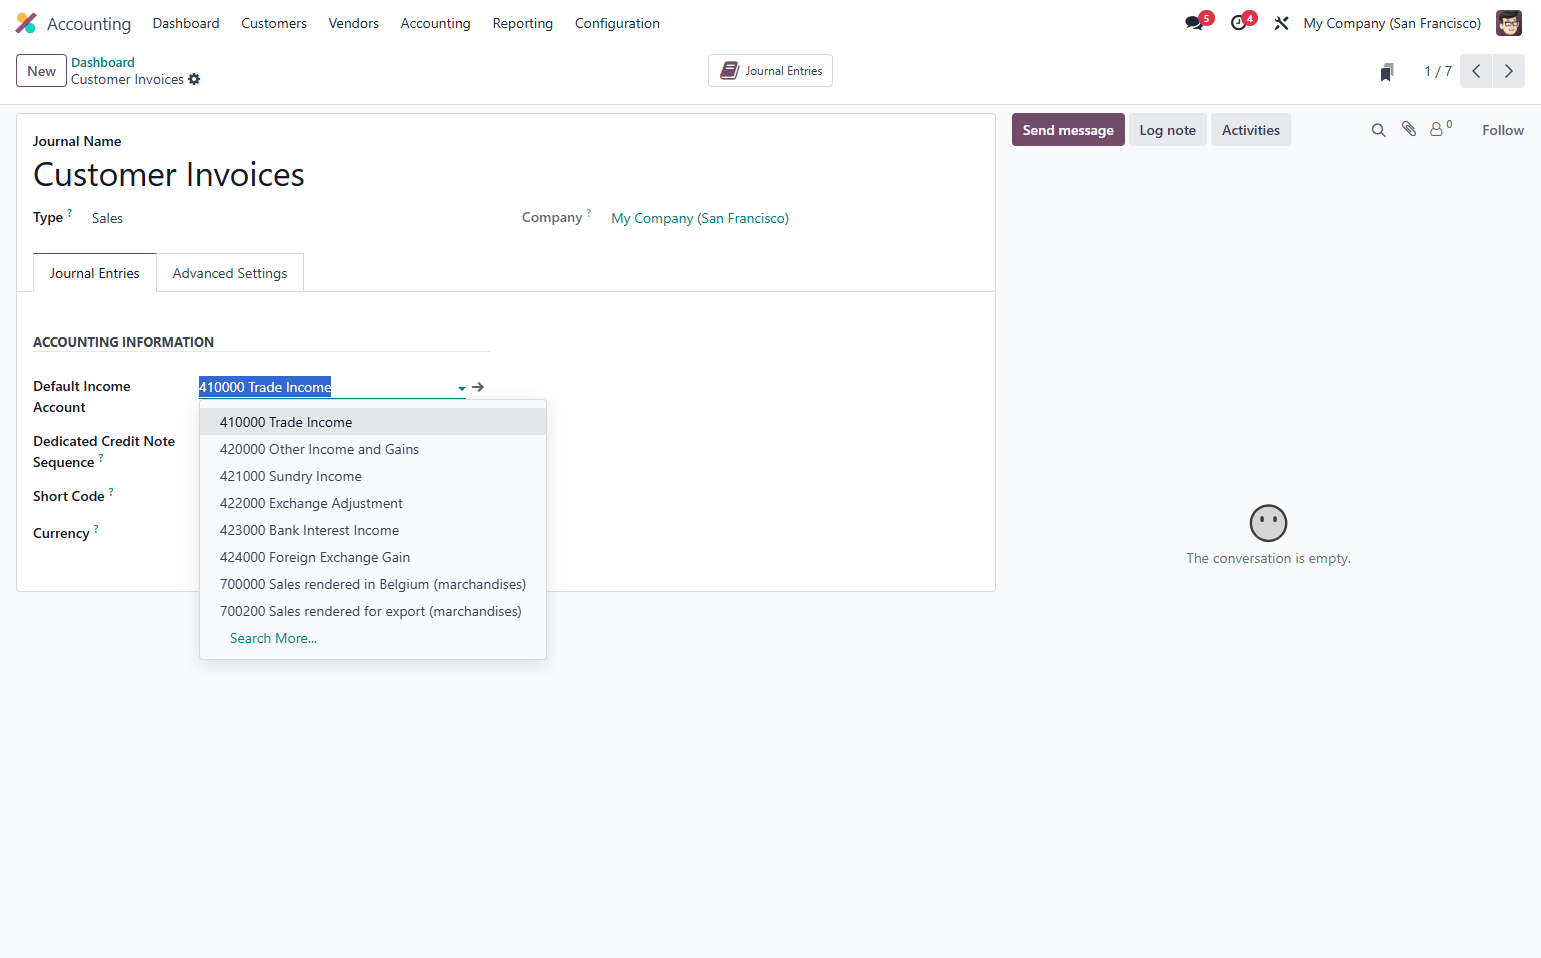Open the Configuration menu

coord(617,23)
